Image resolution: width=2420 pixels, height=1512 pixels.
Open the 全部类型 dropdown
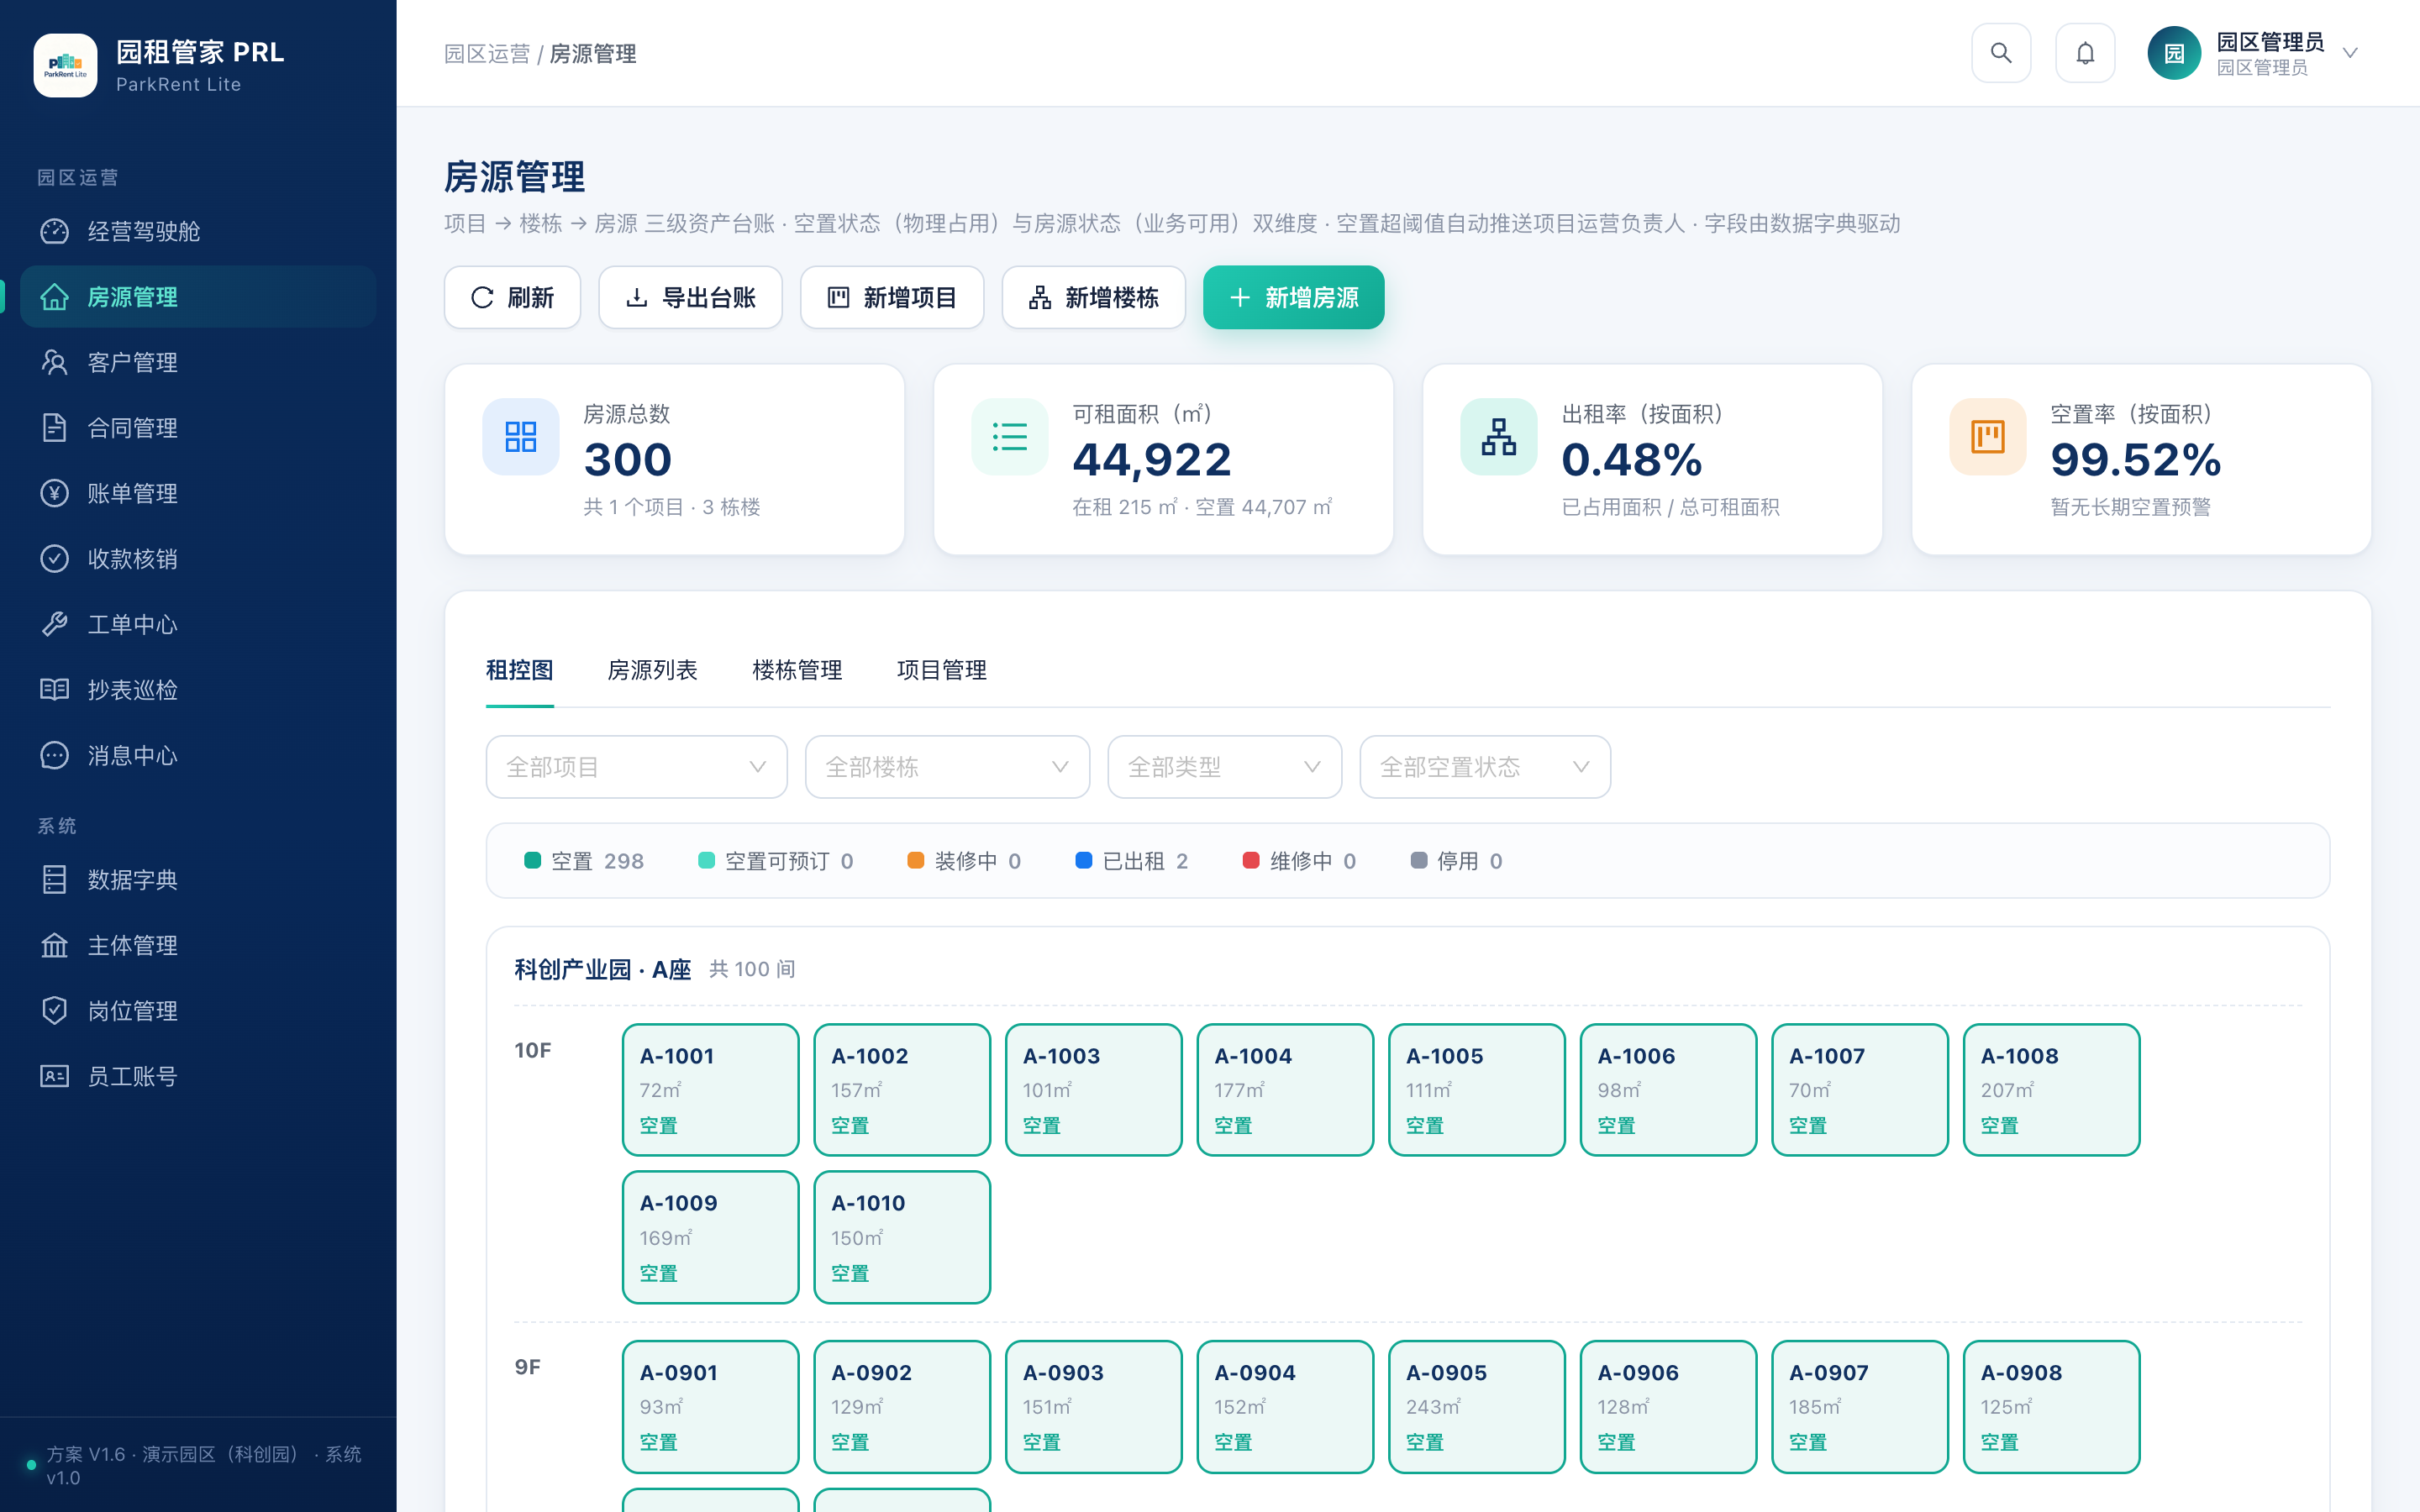(1224, 767)
